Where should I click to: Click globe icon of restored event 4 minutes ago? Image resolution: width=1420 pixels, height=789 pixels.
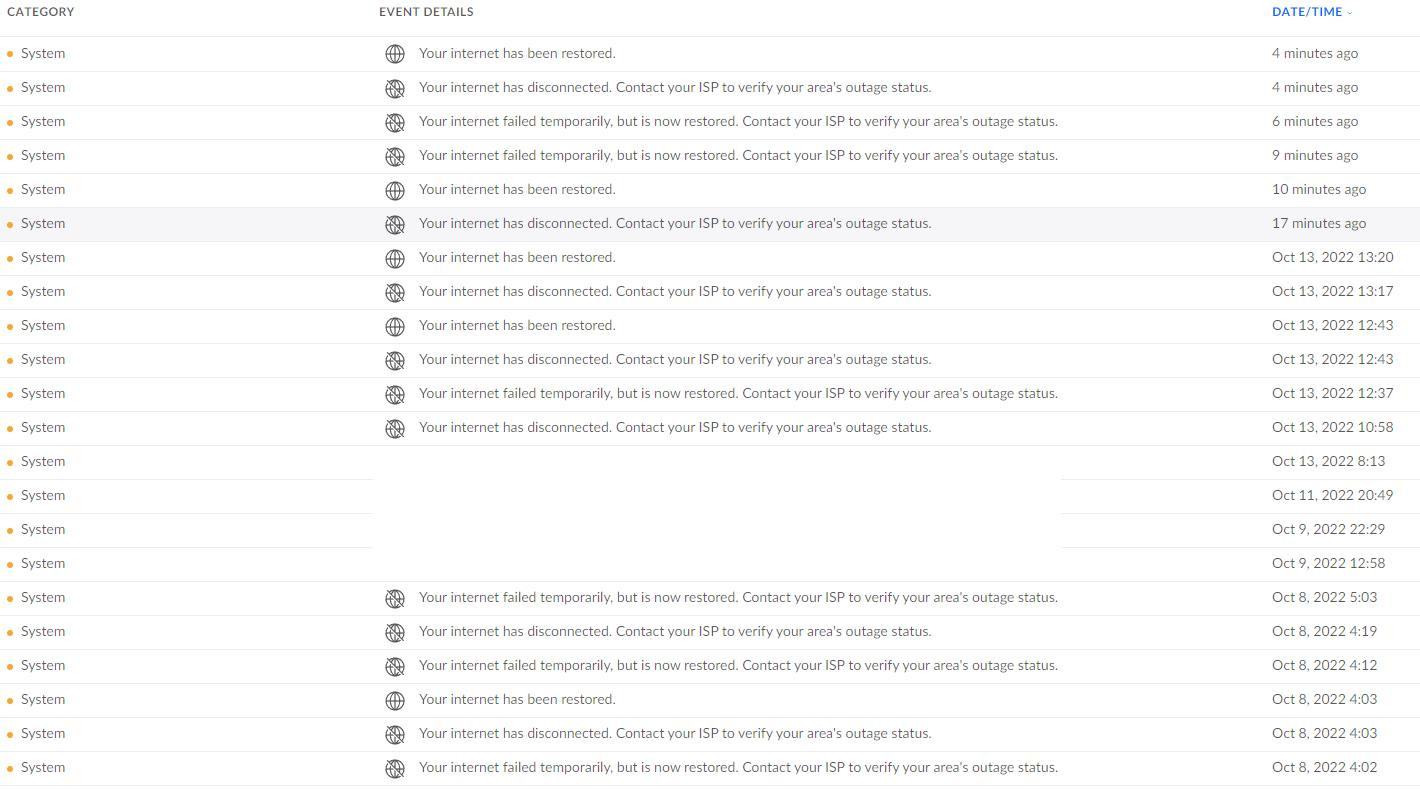coord(395,54)
